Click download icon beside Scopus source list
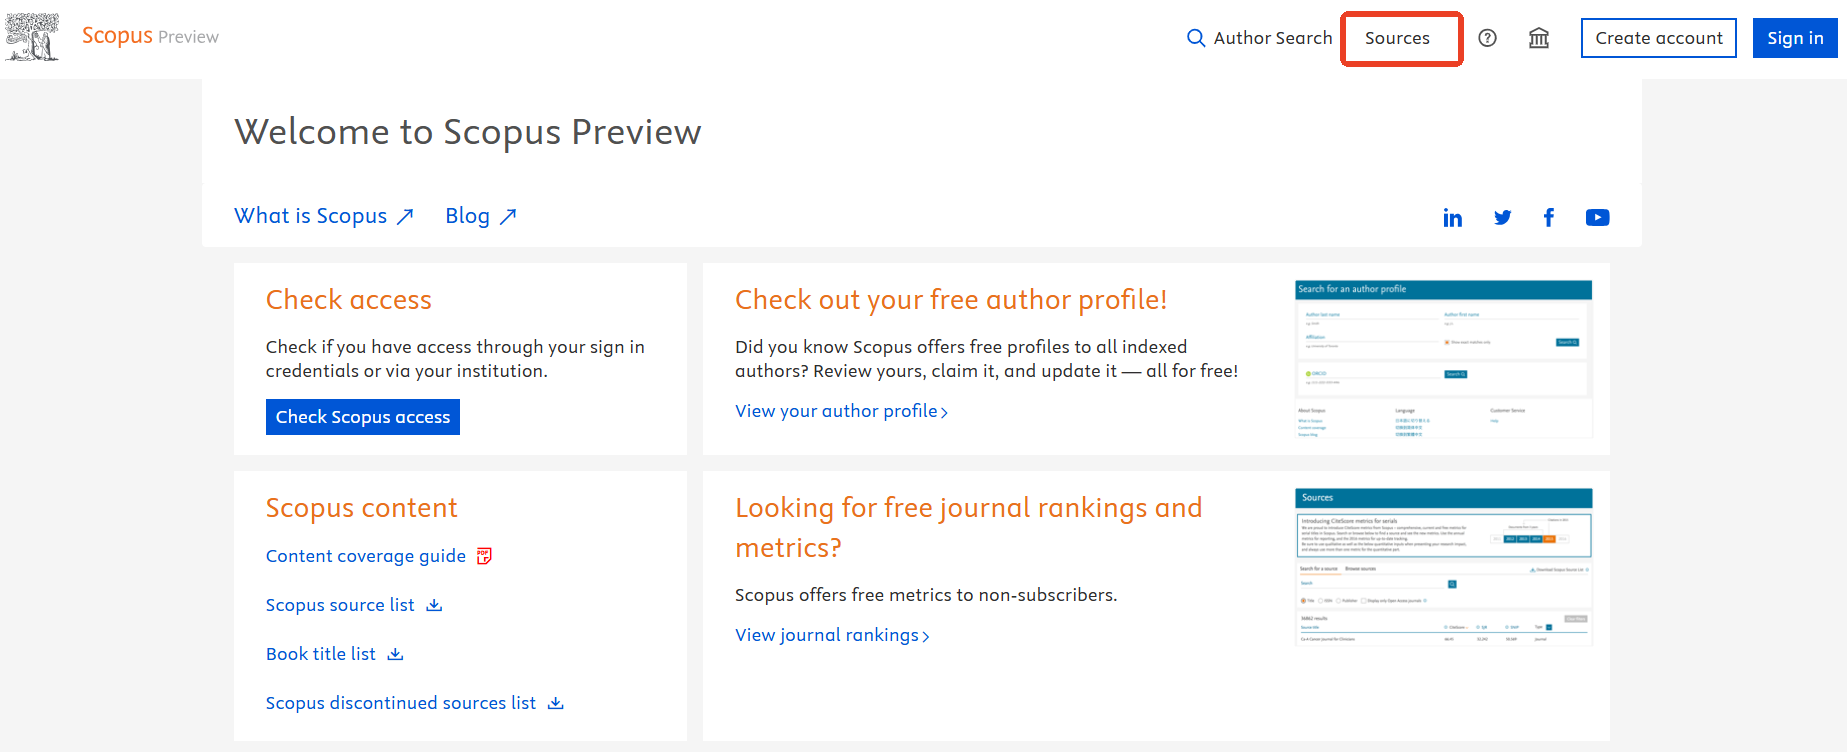 point(434,605)
